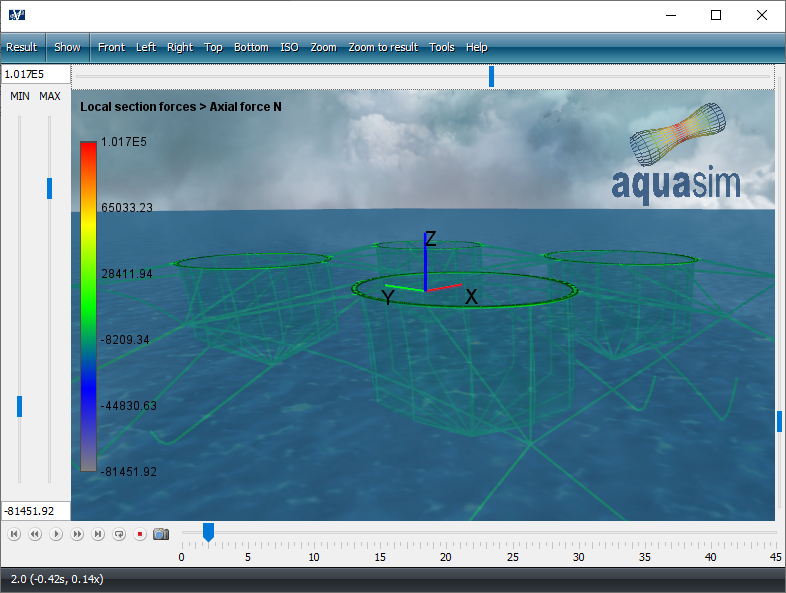This screenshot has width=786, height=593.
Task: Click the MIN vertical slider handle
Action: tap(20, 406)
